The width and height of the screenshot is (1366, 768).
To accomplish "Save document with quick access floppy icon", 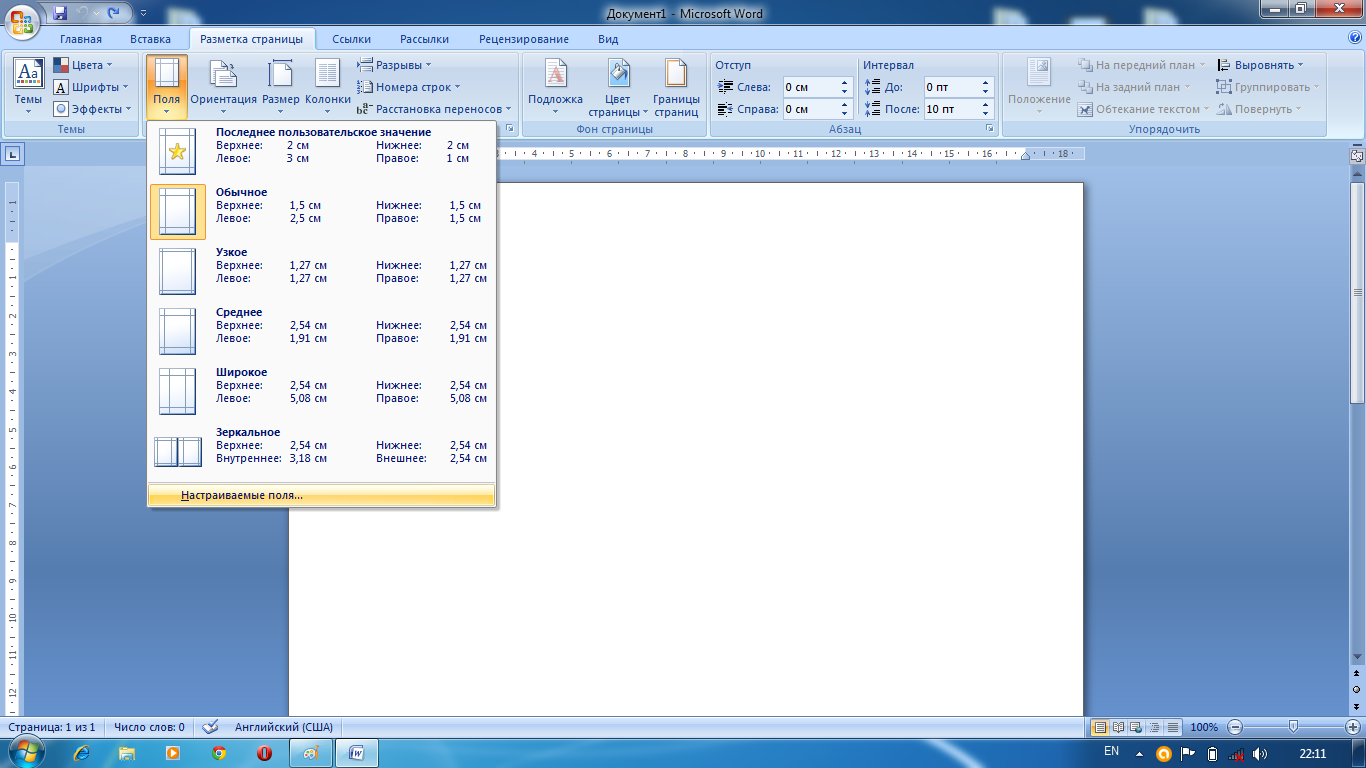I will point(60,13).
